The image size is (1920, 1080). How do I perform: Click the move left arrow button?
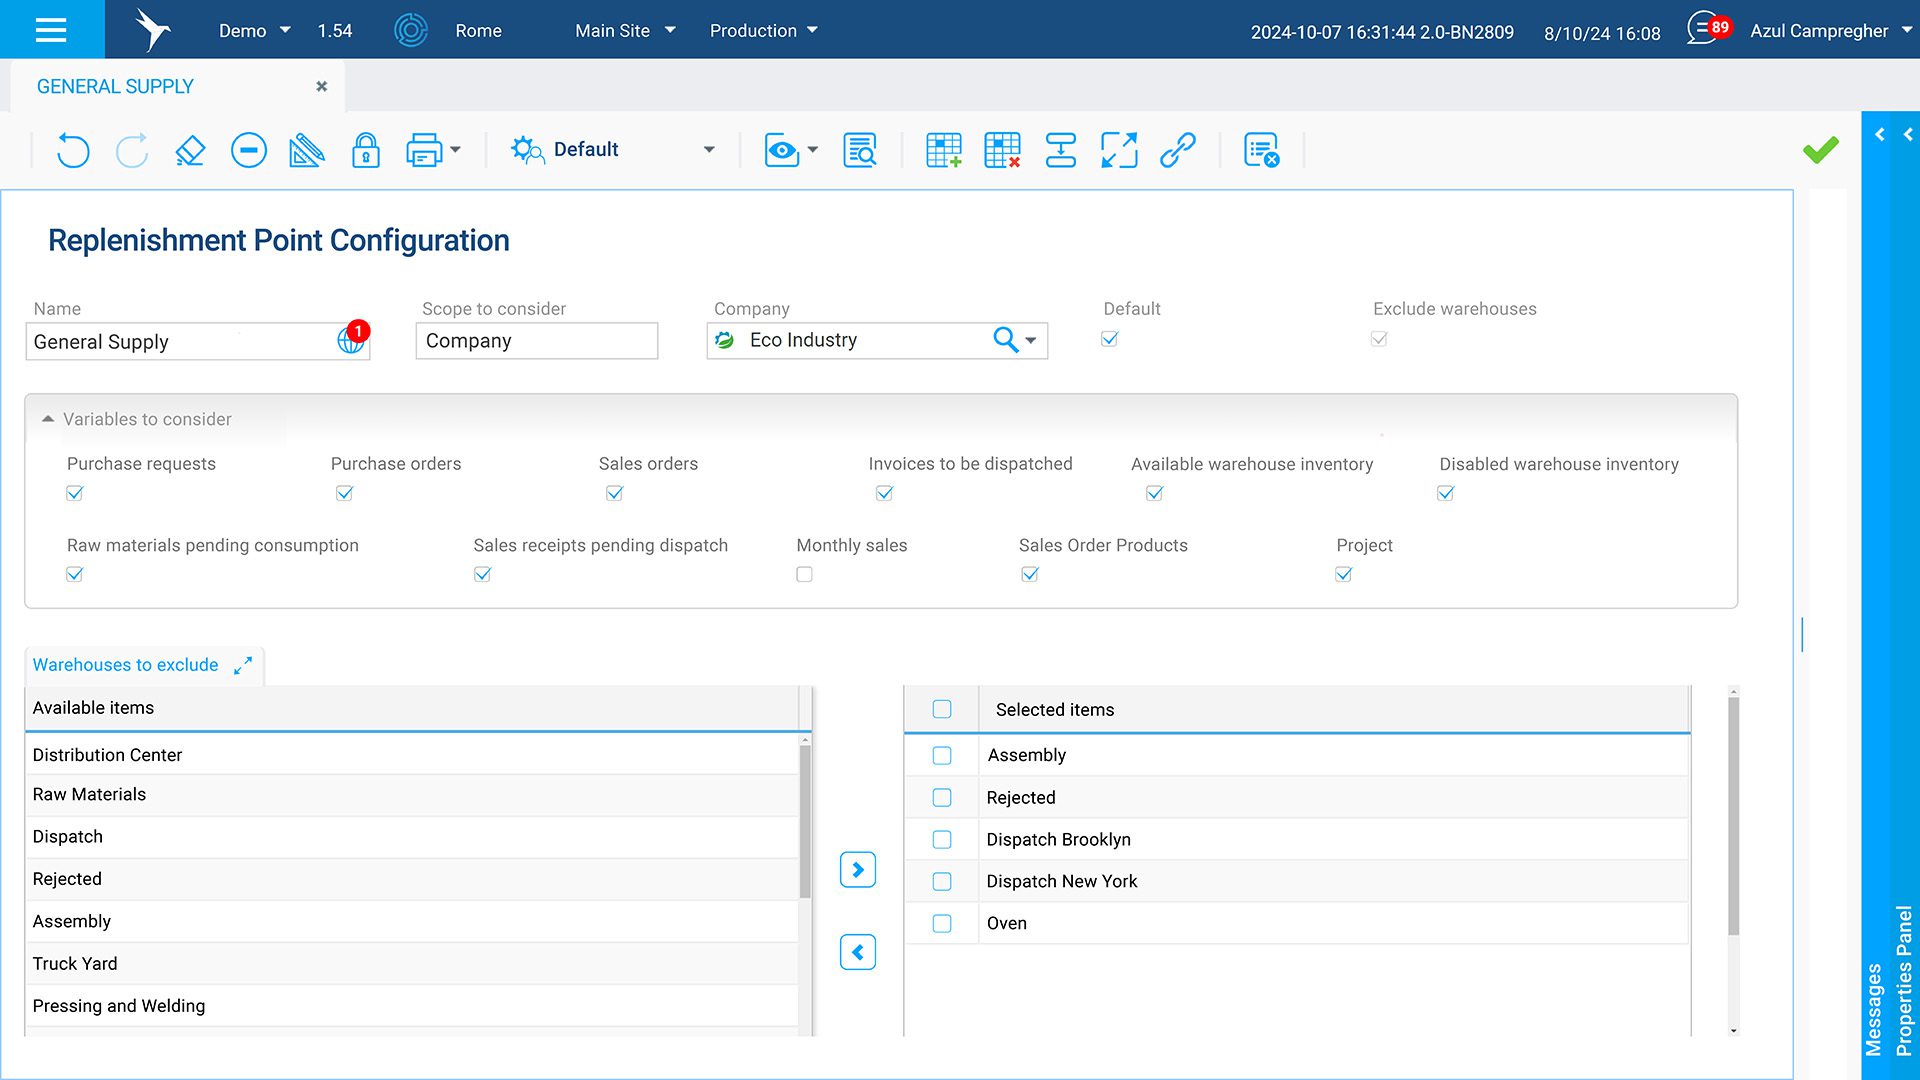click(x=857, y=952)
